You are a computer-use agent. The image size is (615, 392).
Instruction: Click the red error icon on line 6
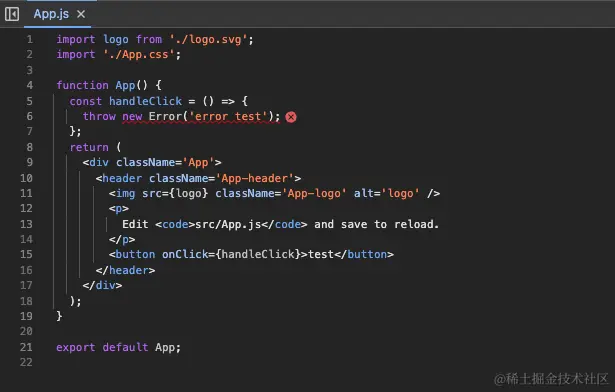291,117
